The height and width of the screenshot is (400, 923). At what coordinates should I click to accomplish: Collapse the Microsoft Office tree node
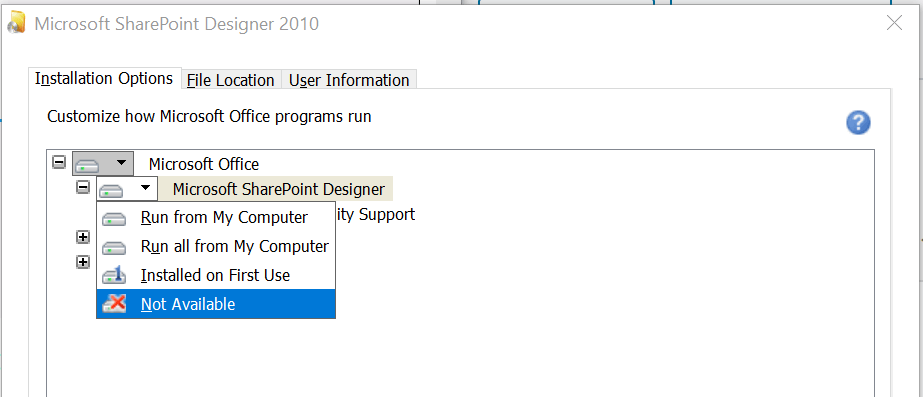[x=58, y=162]
